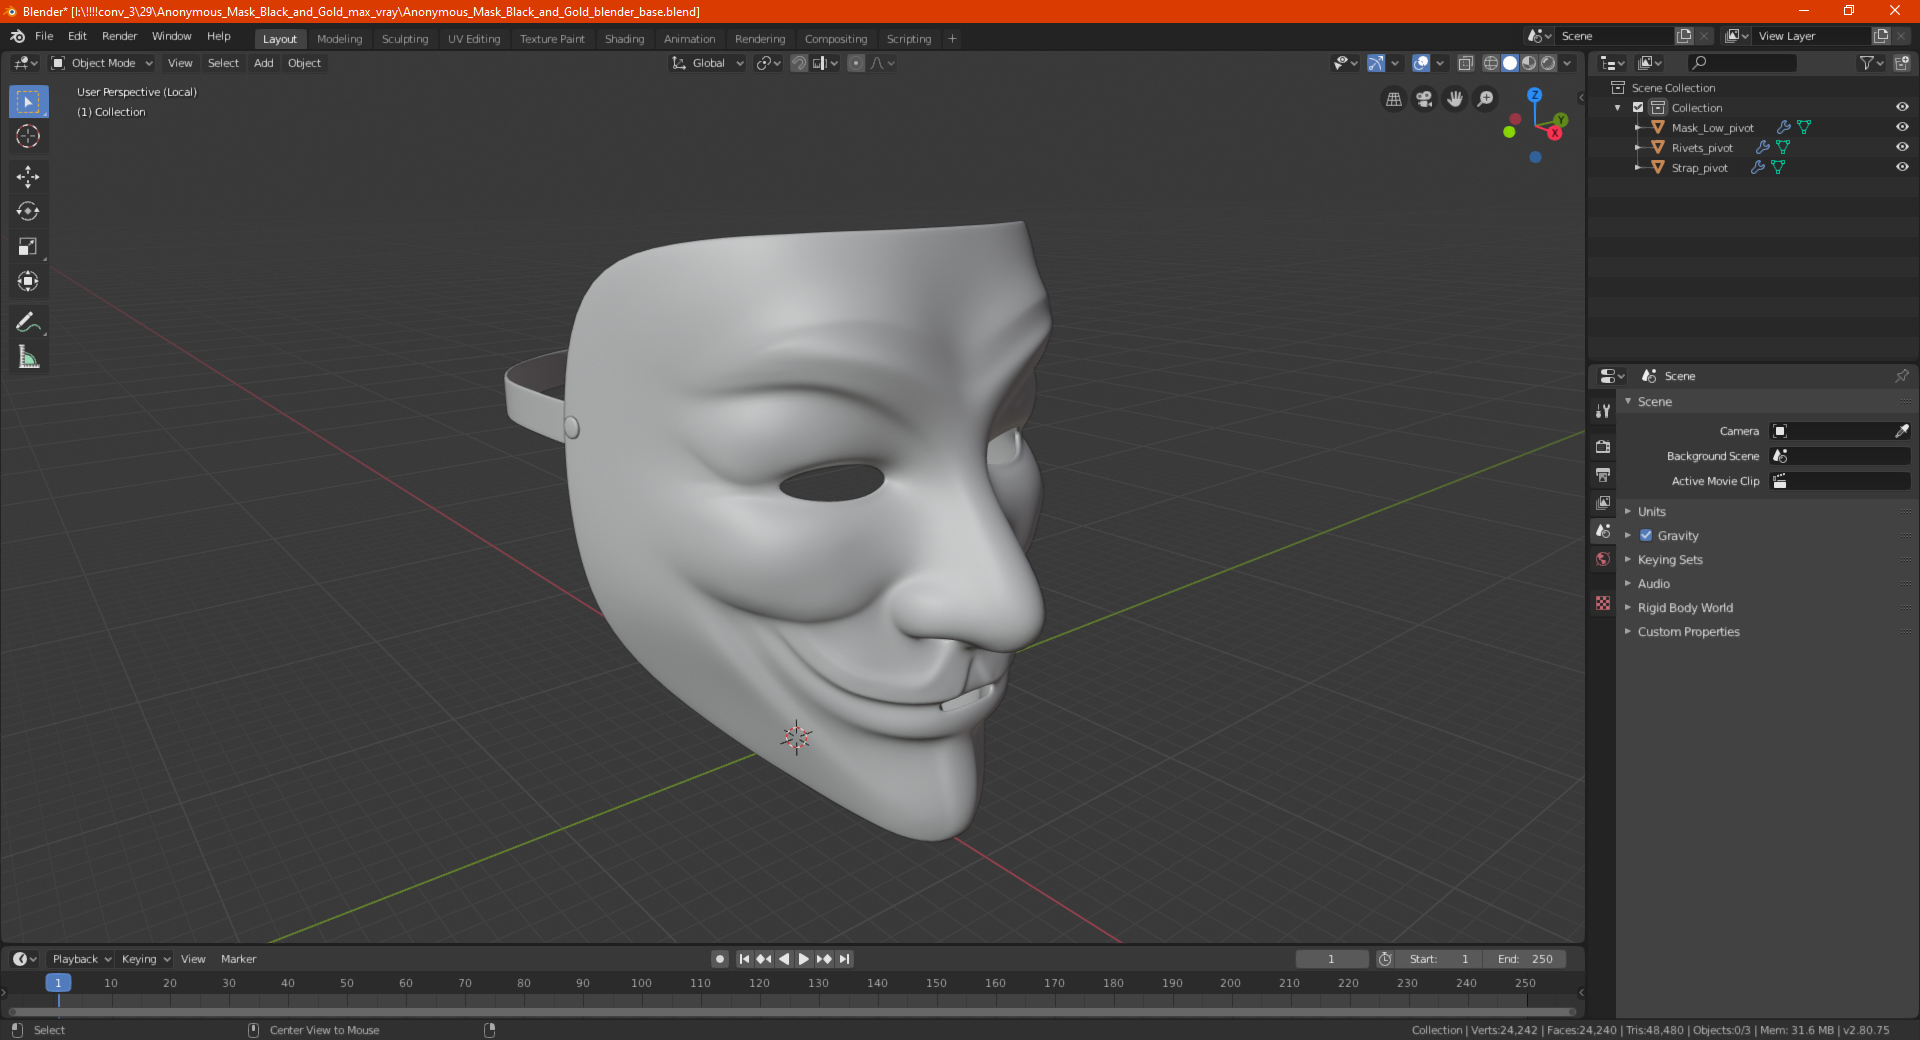1920x1040 pixels.
Task: Select the Scale tool
Action: [x=28, y=246]
